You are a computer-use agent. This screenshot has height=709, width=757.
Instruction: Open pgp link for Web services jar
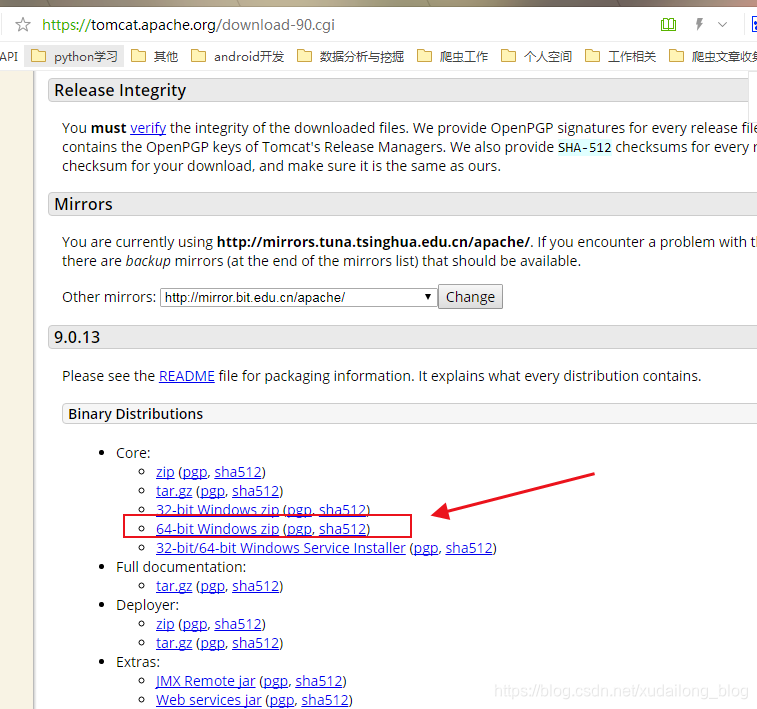[x=282, y=700]
